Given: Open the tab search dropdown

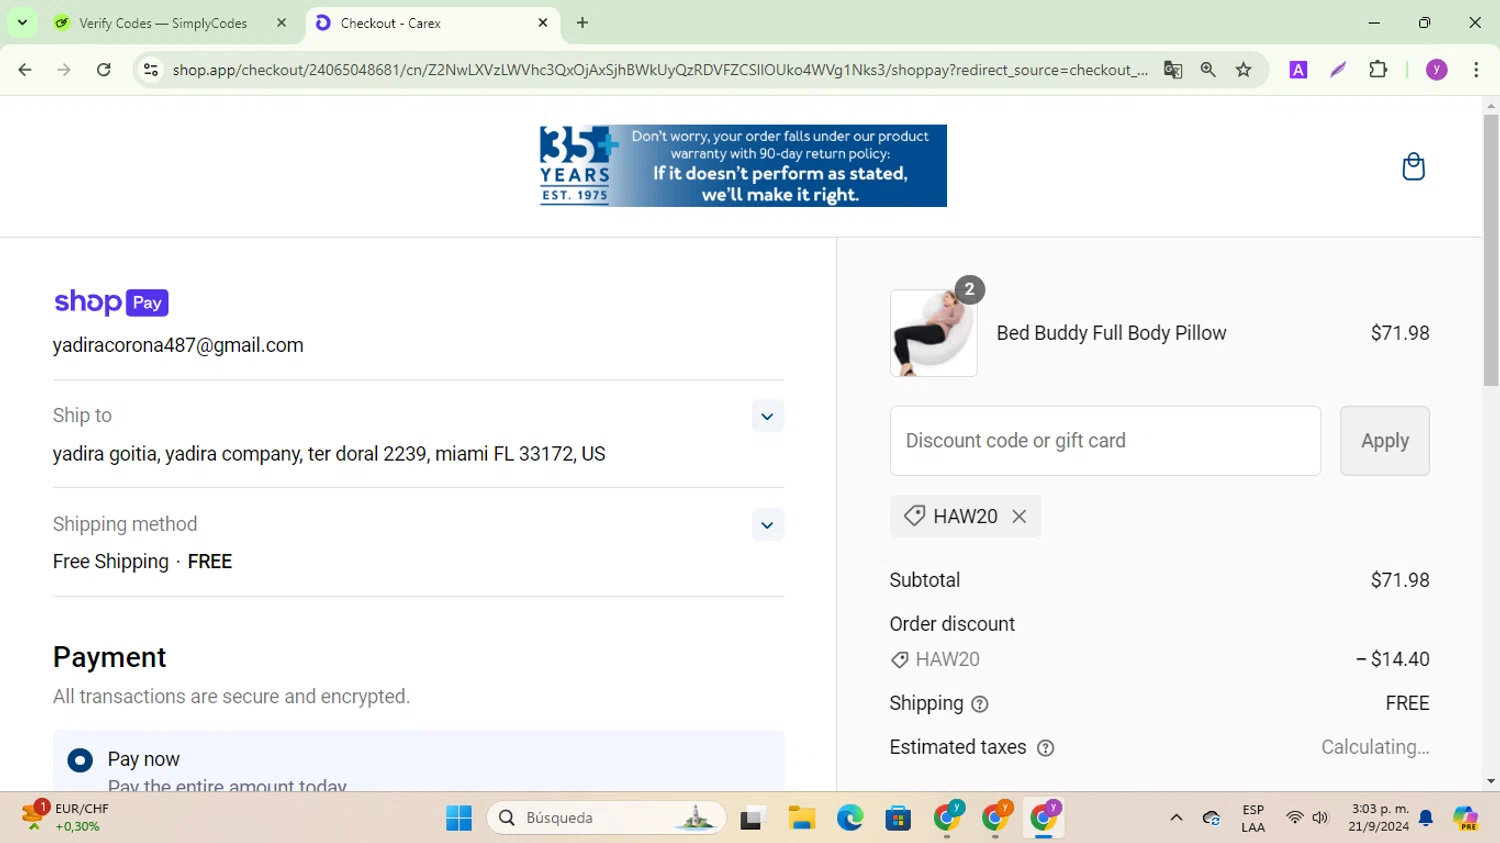Looking at the screenshot, I should pyautogui.click(x=22, y=23).
